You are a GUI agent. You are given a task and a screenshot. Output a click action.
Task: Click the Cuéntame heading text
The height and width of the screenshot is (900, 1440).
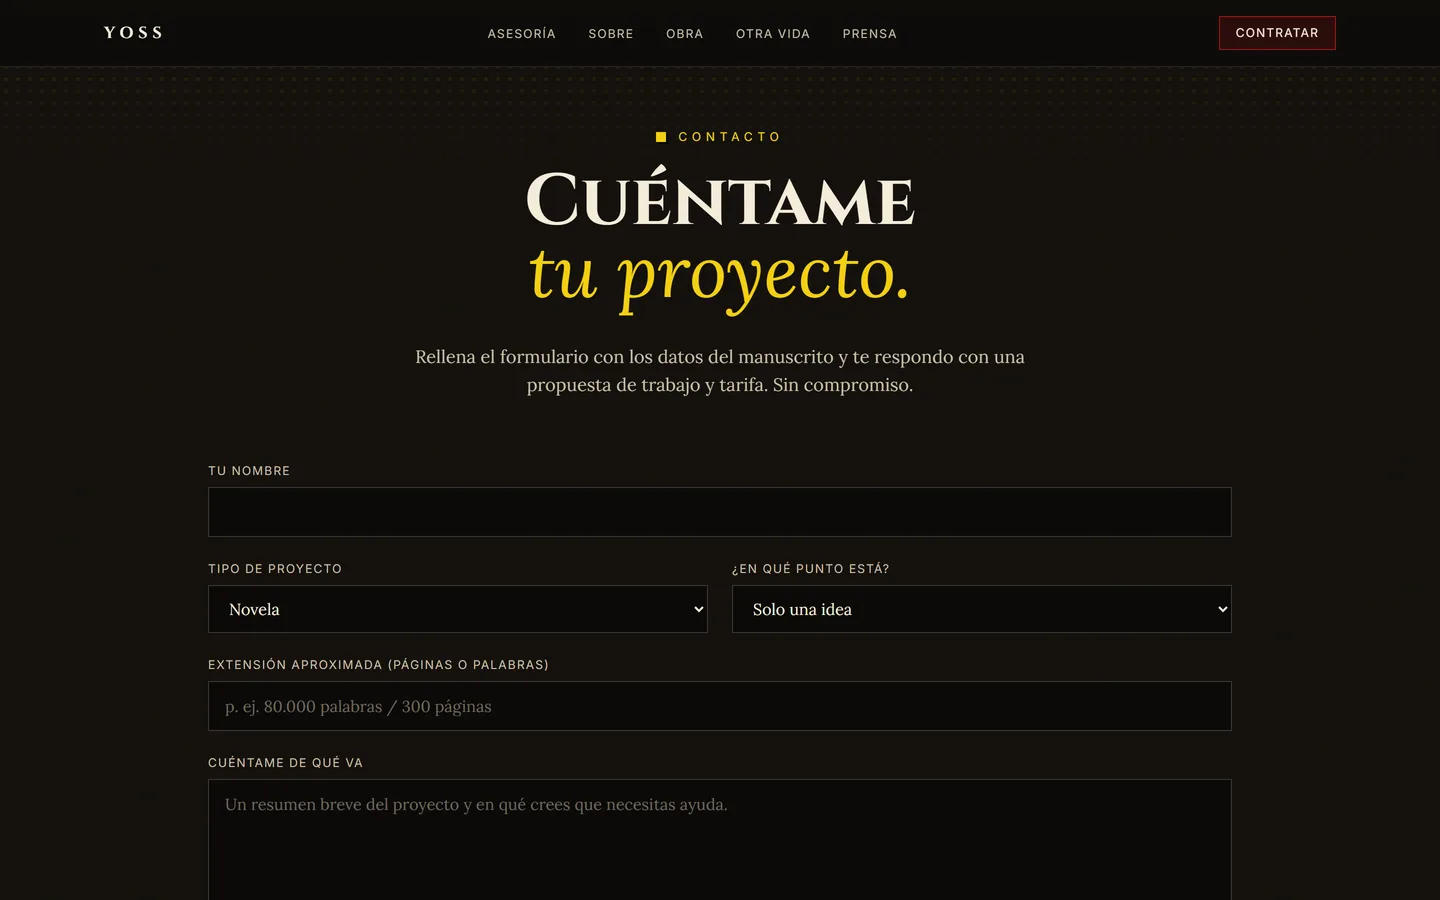[x=720, y=199]
